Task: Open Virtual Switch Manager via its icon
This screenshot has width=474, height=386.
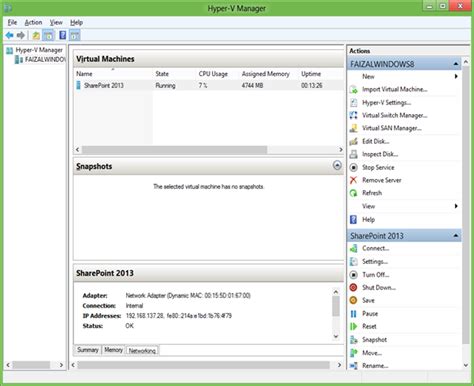Action: pos(353,115)
